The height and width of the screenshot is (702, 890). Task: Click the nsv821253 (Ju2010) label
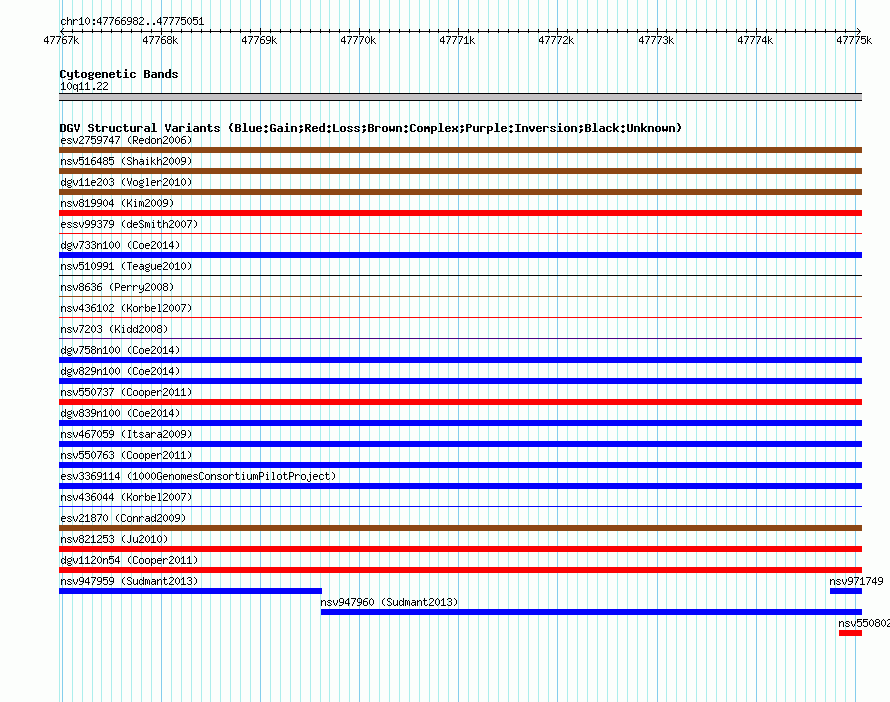[114, 539]
